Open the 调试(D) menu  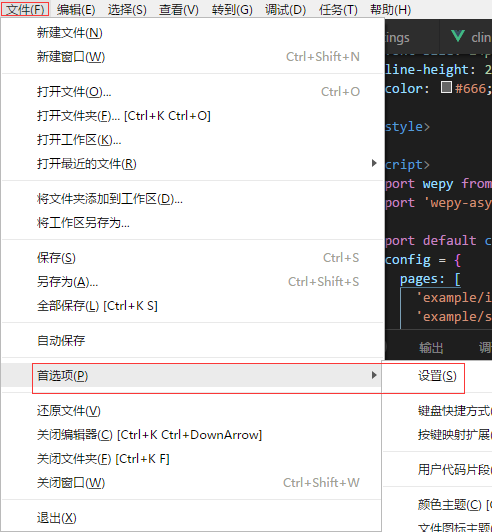[285, 10]
